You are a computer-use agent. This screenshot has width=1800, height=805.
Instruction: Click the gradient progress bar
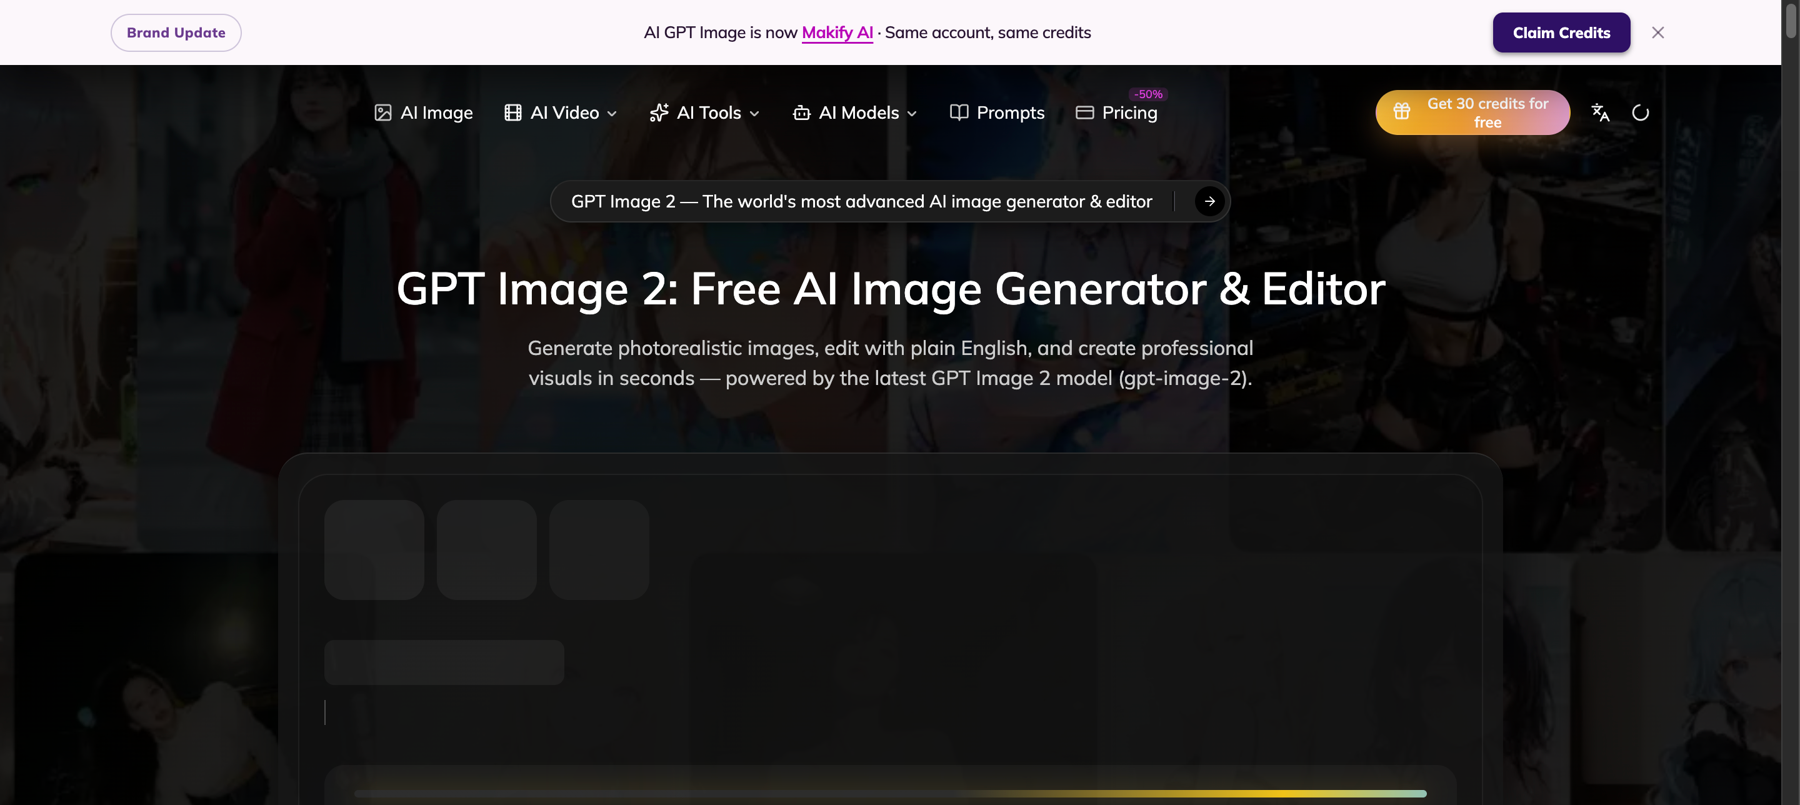890,794
